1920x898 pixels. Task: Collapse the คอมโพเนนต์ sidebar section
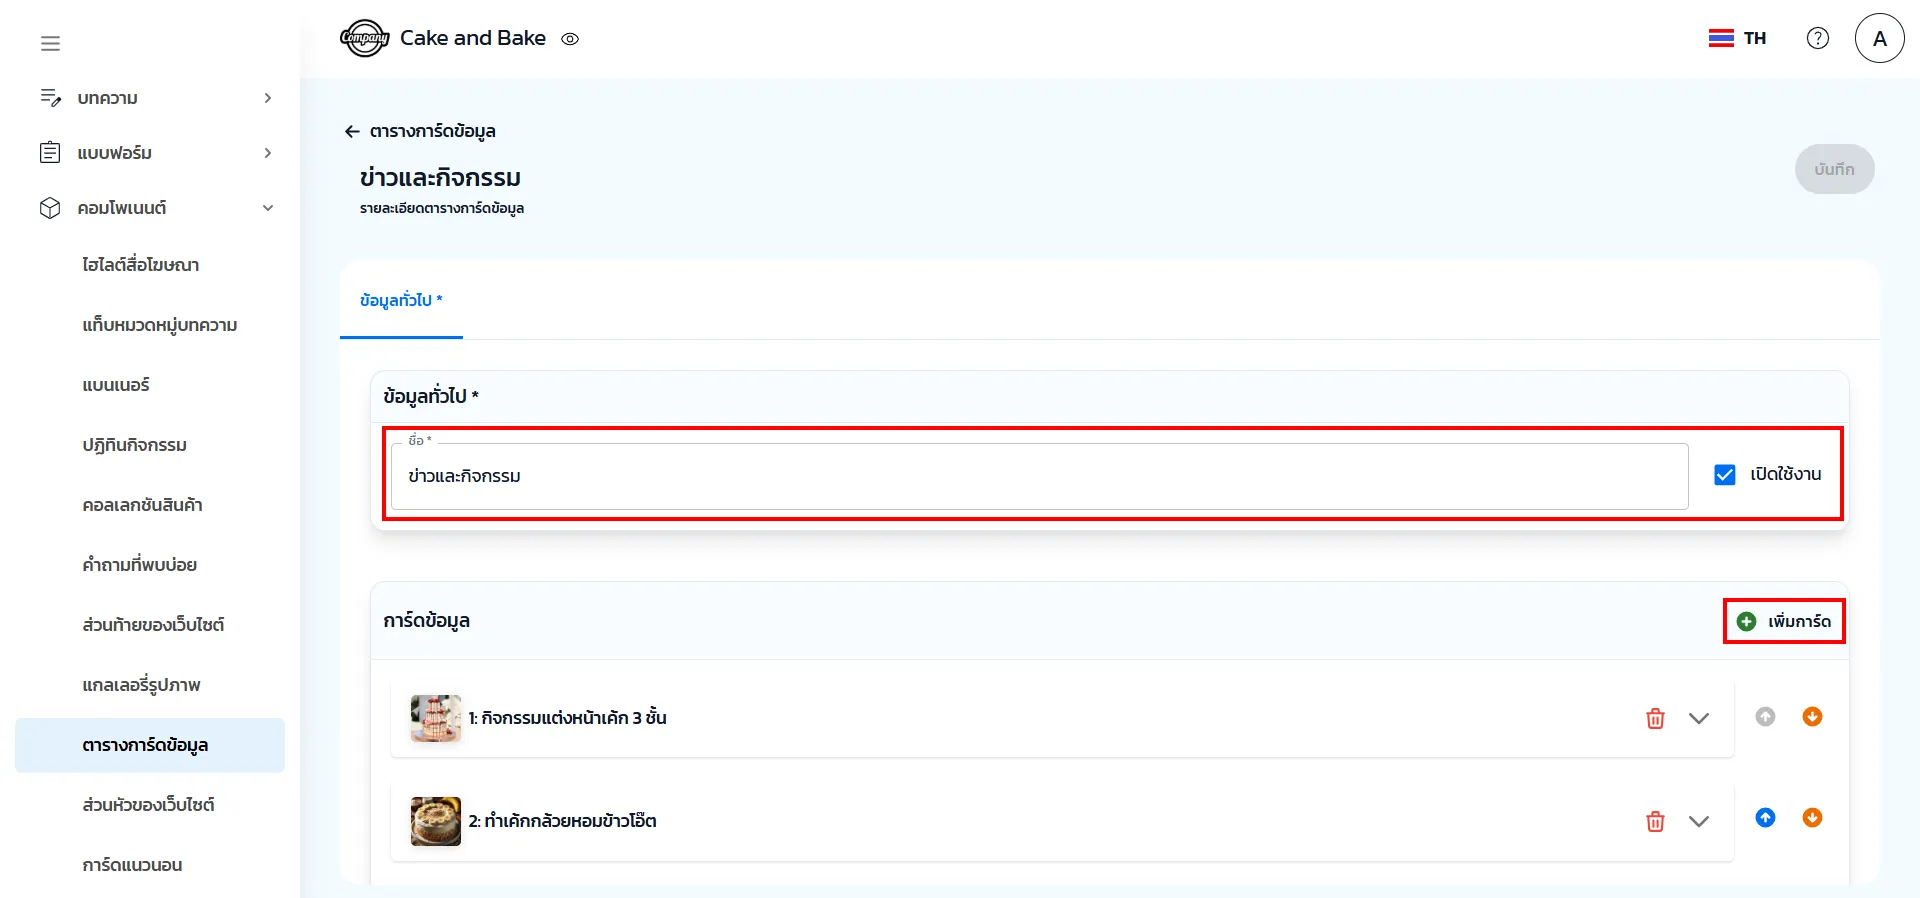pyautogui.click(x=267, y=208)
